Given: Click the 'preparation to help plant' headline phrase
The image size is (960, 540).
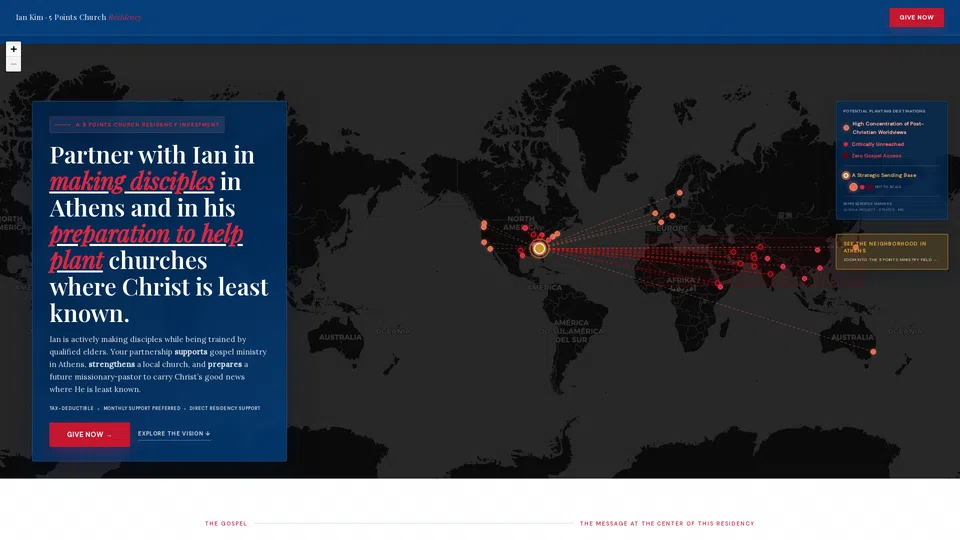Looking at the screenshot, I should tap(146, 247).
